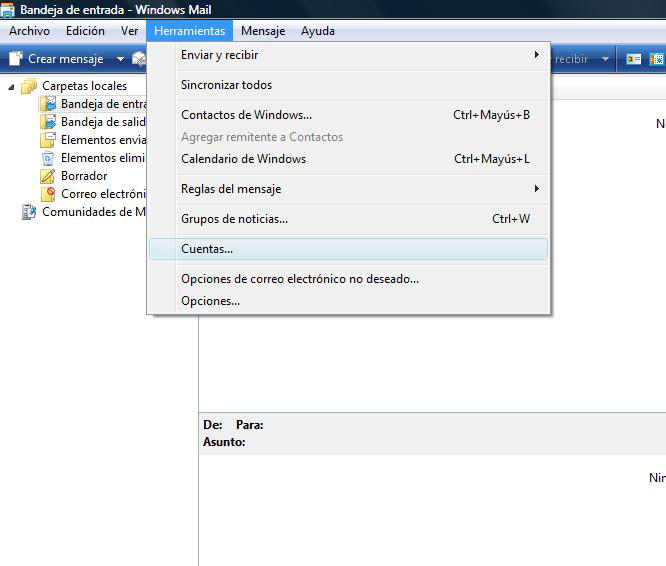
Task: Select the Bandeja de entrada folder
Action: tap(103, 104)
